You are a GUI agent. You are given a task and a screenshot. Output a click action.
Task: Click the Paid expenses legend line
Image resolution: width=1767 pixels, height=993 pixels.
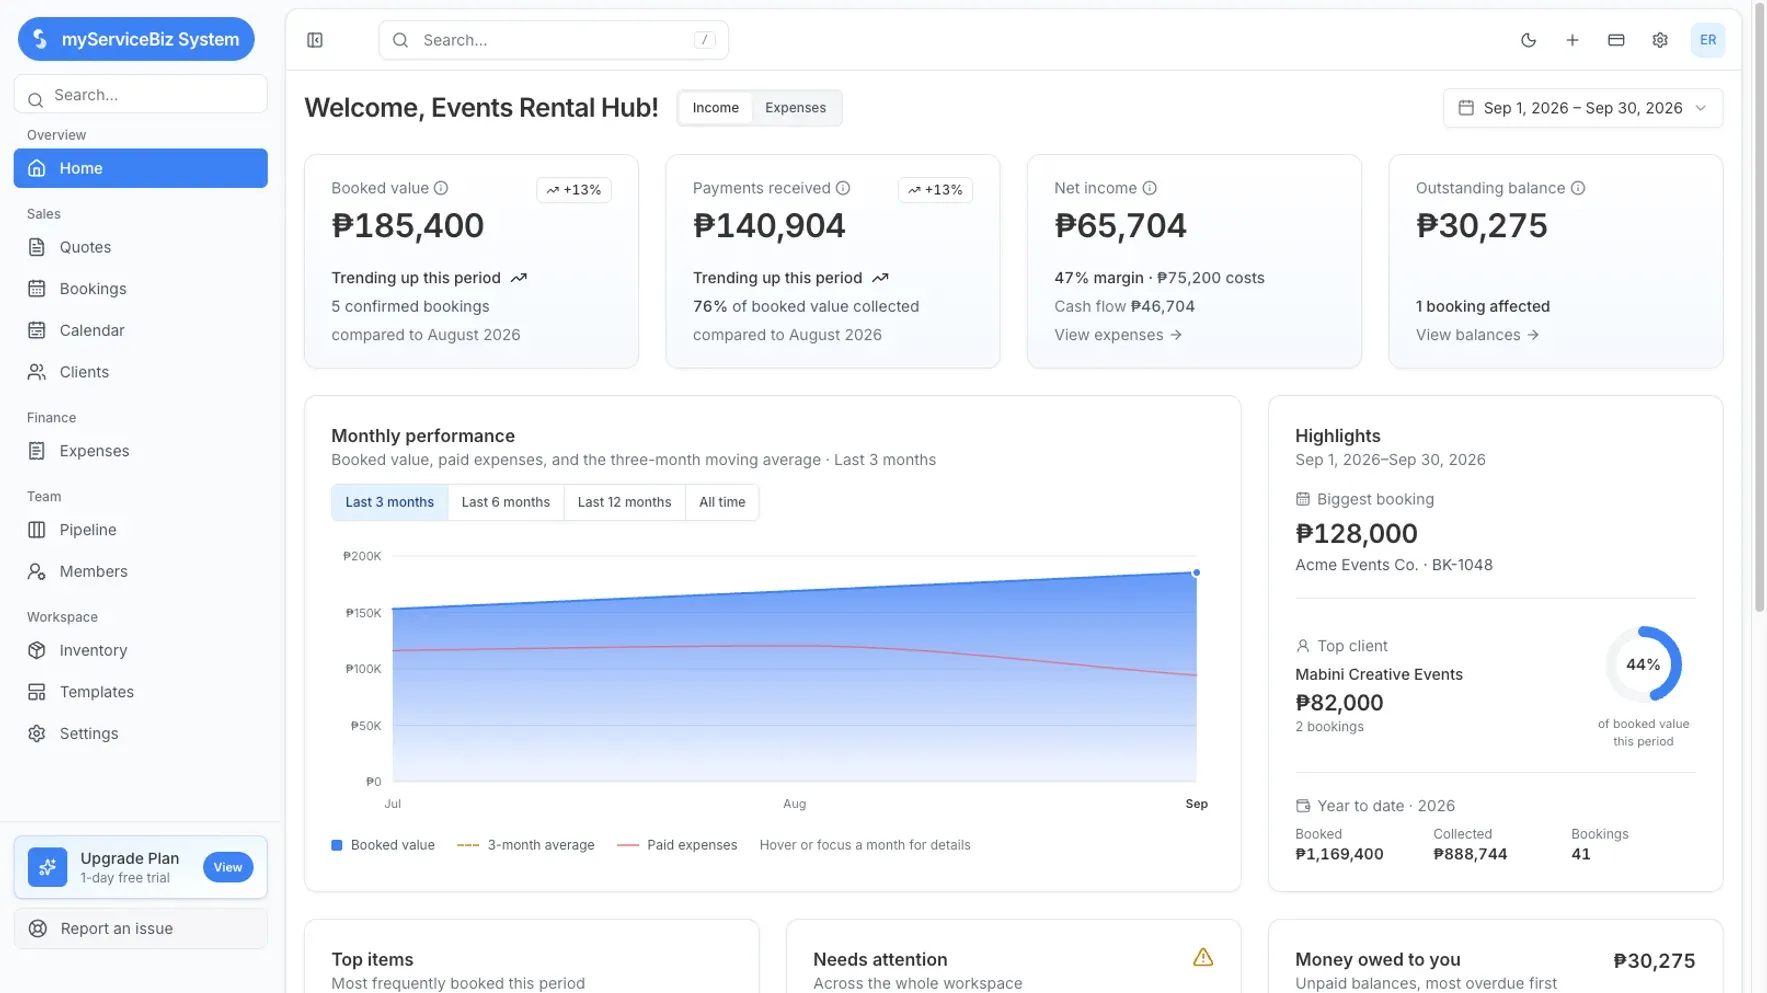click(628, 845)
